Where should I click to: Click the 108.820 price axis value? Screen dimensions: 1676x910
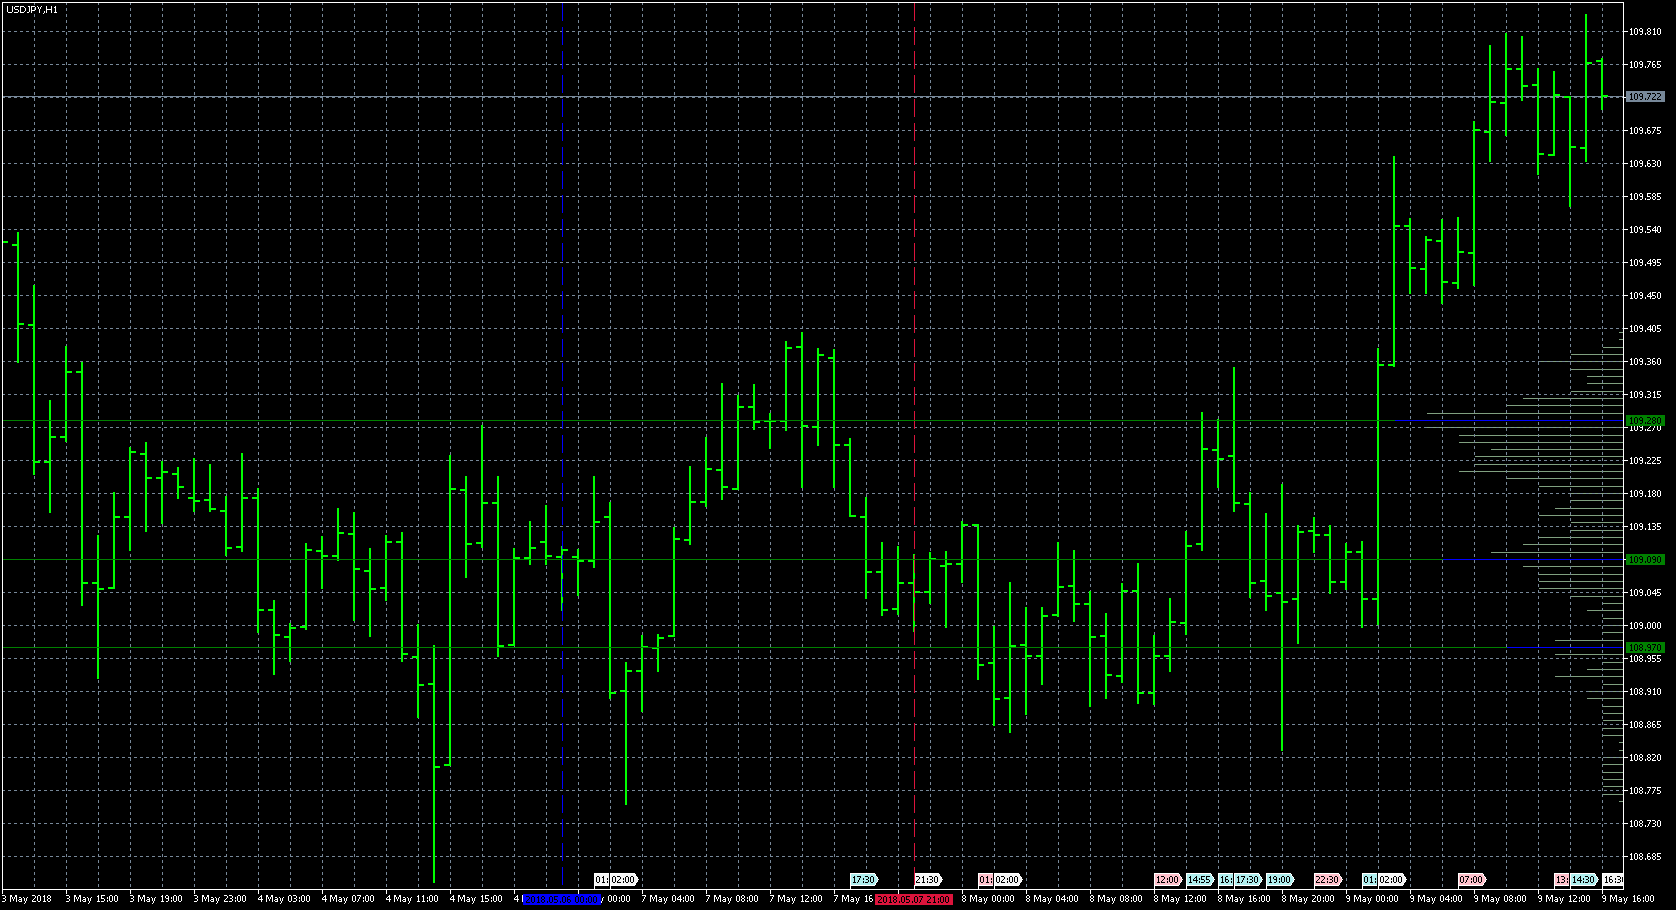click(x=1645, y=758)
